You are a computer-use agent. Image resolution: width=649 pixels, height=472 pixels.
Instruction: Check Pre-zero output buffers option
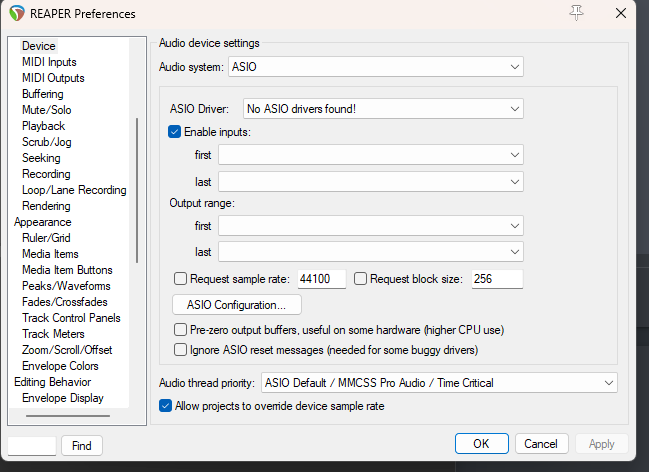click(x=181, y=329)
